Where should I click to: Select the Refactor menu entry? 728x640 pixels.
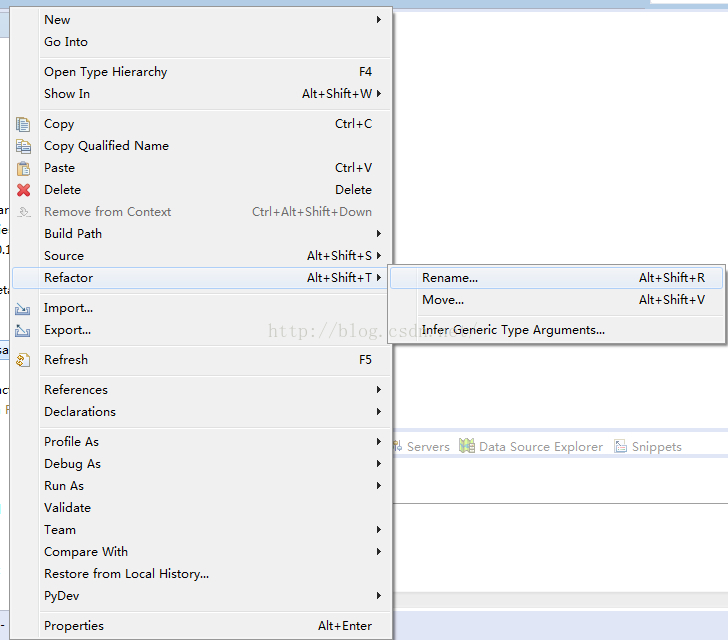202,278
